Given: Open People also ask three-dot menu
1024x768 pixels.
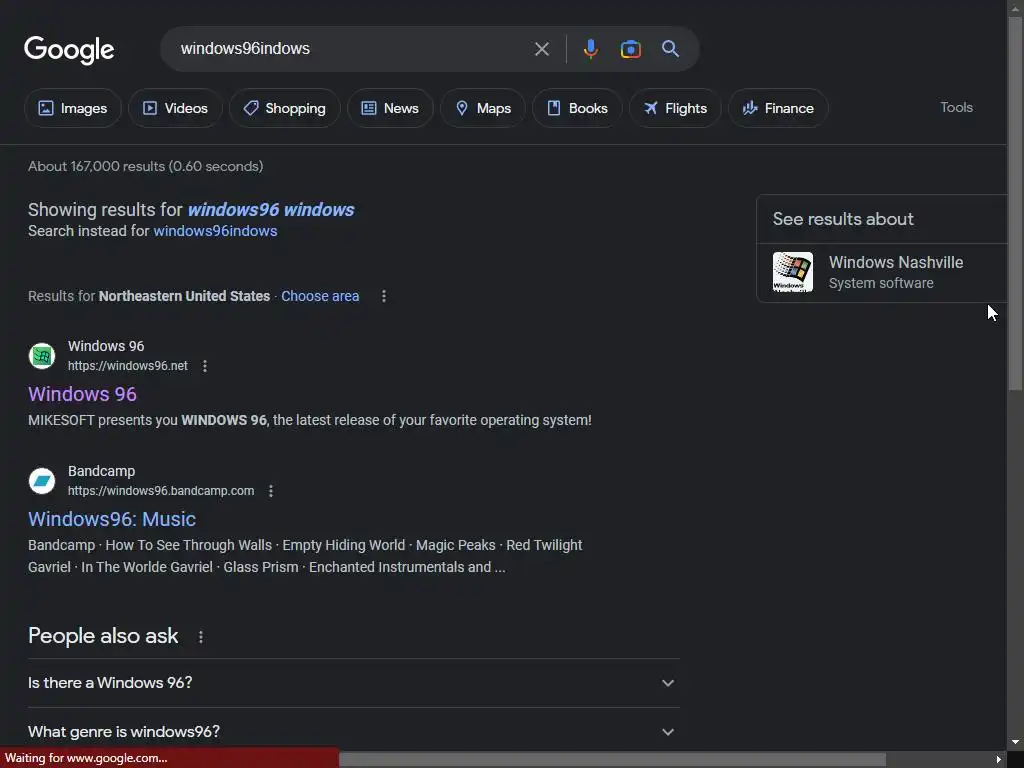Looking at the screenshot, I should coord(200,637).
